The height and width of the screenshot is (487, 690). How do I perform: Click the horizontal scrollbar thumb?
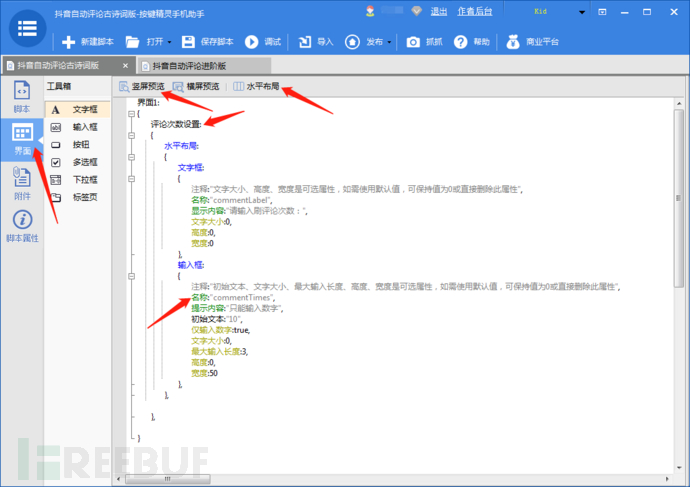(x=167, y=479)
